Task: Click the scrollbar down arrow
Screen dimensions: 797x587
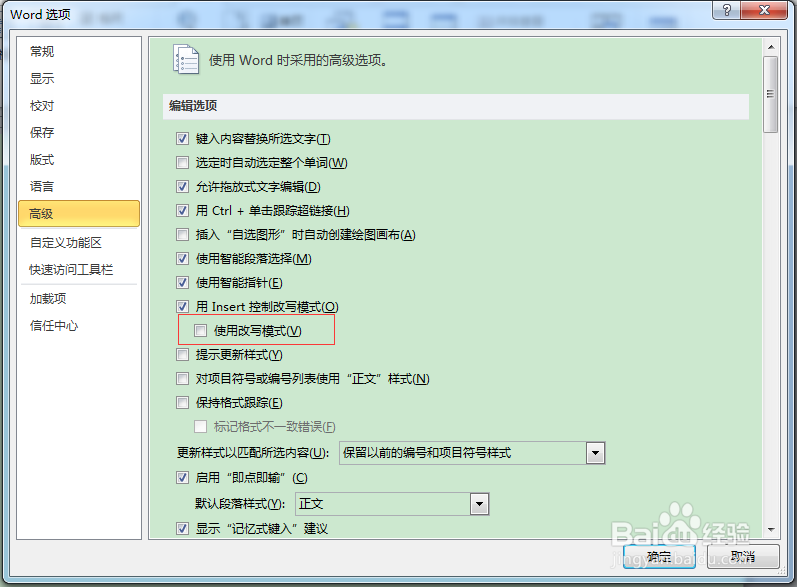Action: (771, 530)
